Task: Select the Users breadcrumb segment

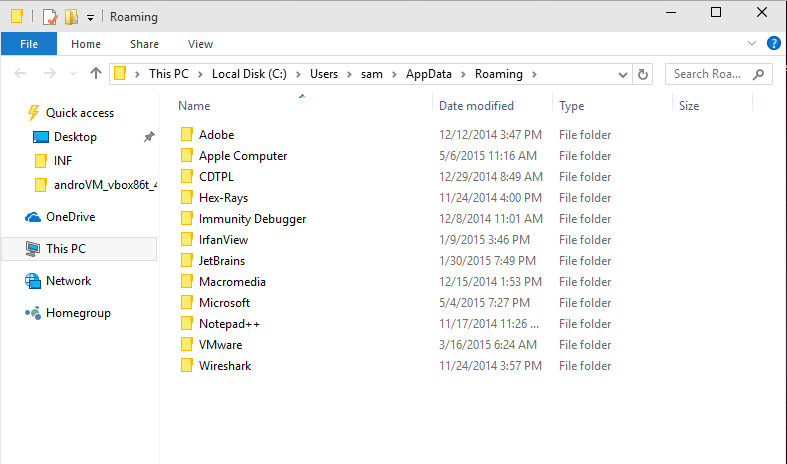Action: (x=324, y=74)
